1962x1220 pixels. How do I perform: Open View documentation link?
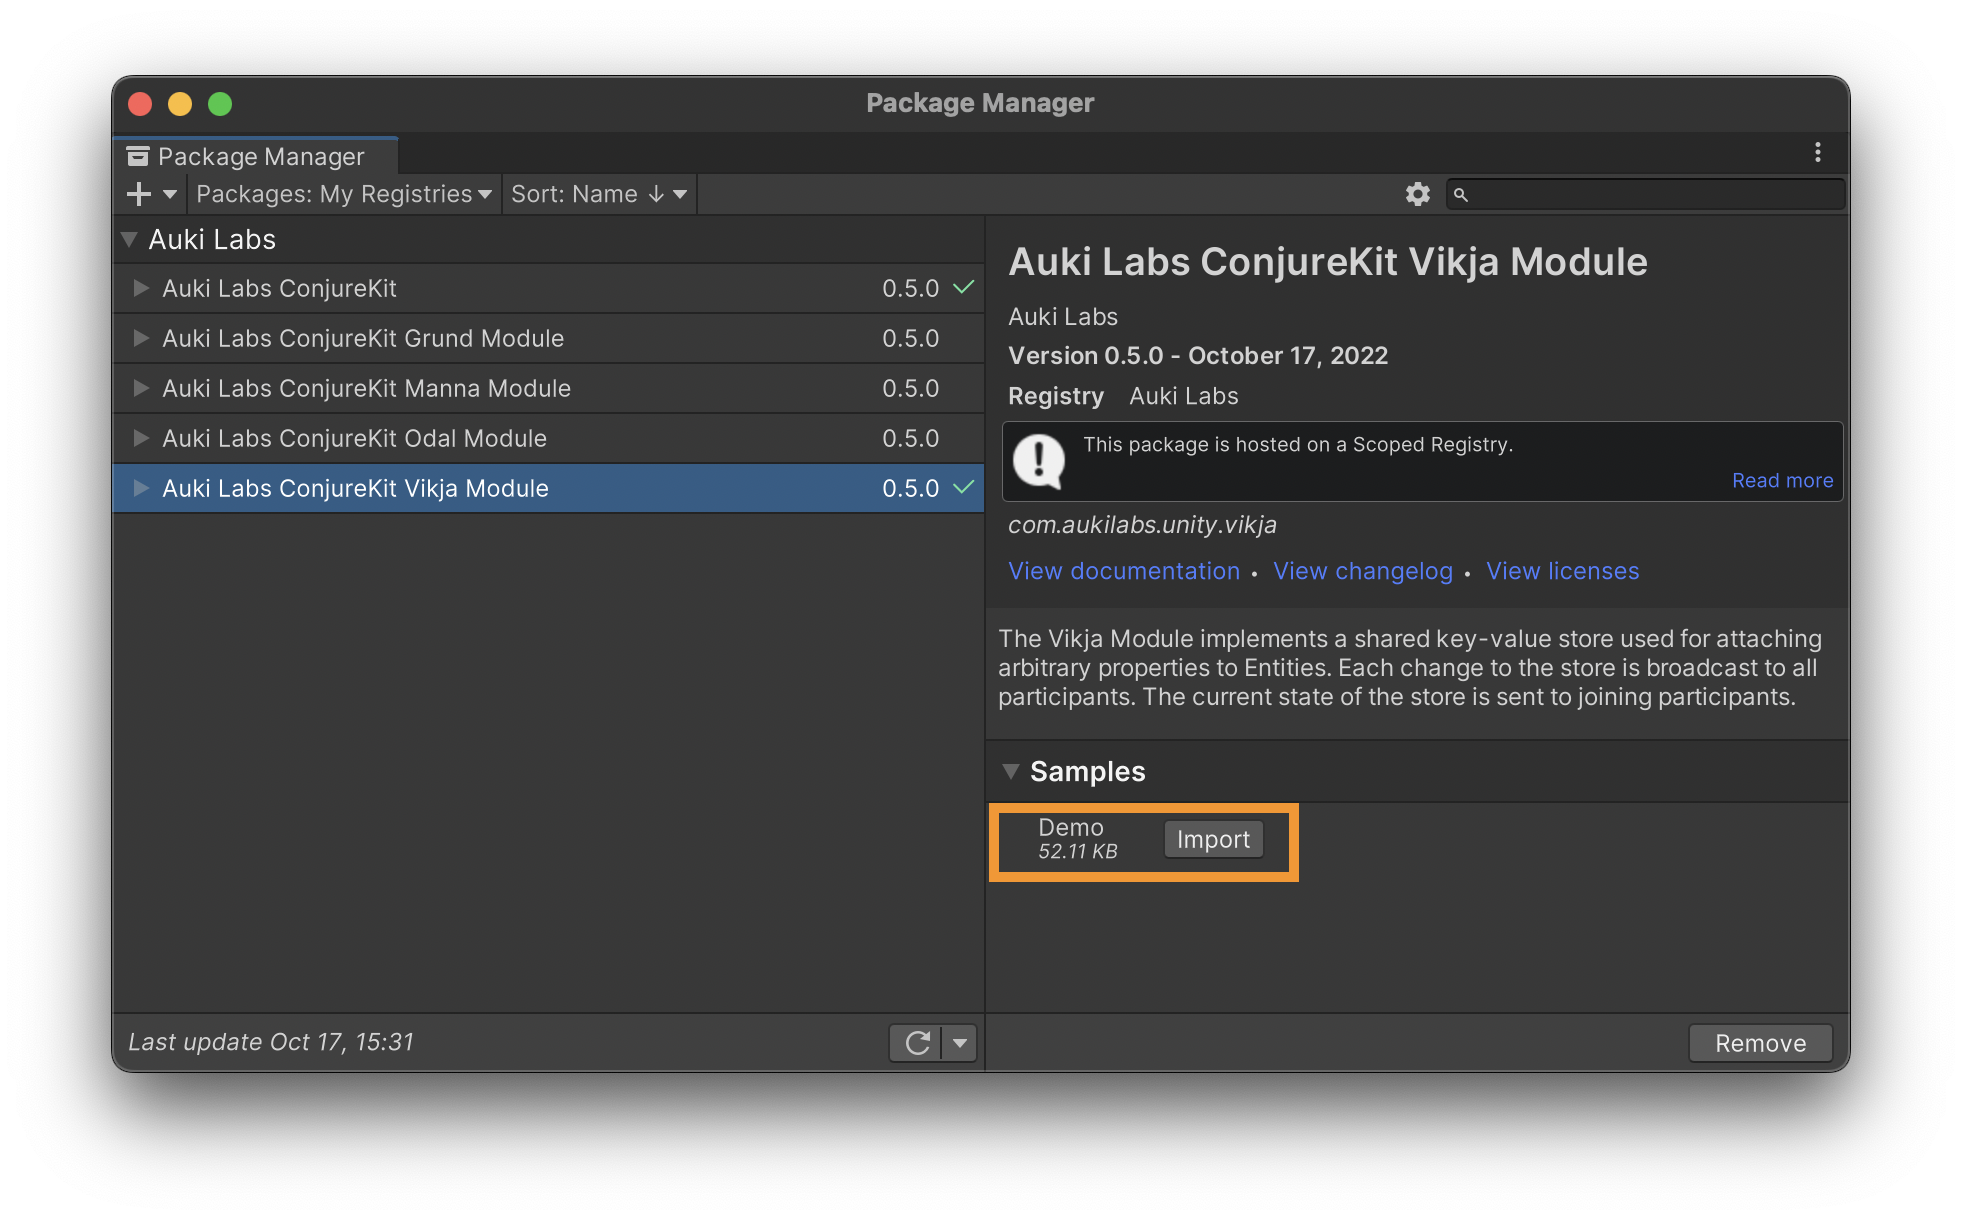[x=1123, y=571]
